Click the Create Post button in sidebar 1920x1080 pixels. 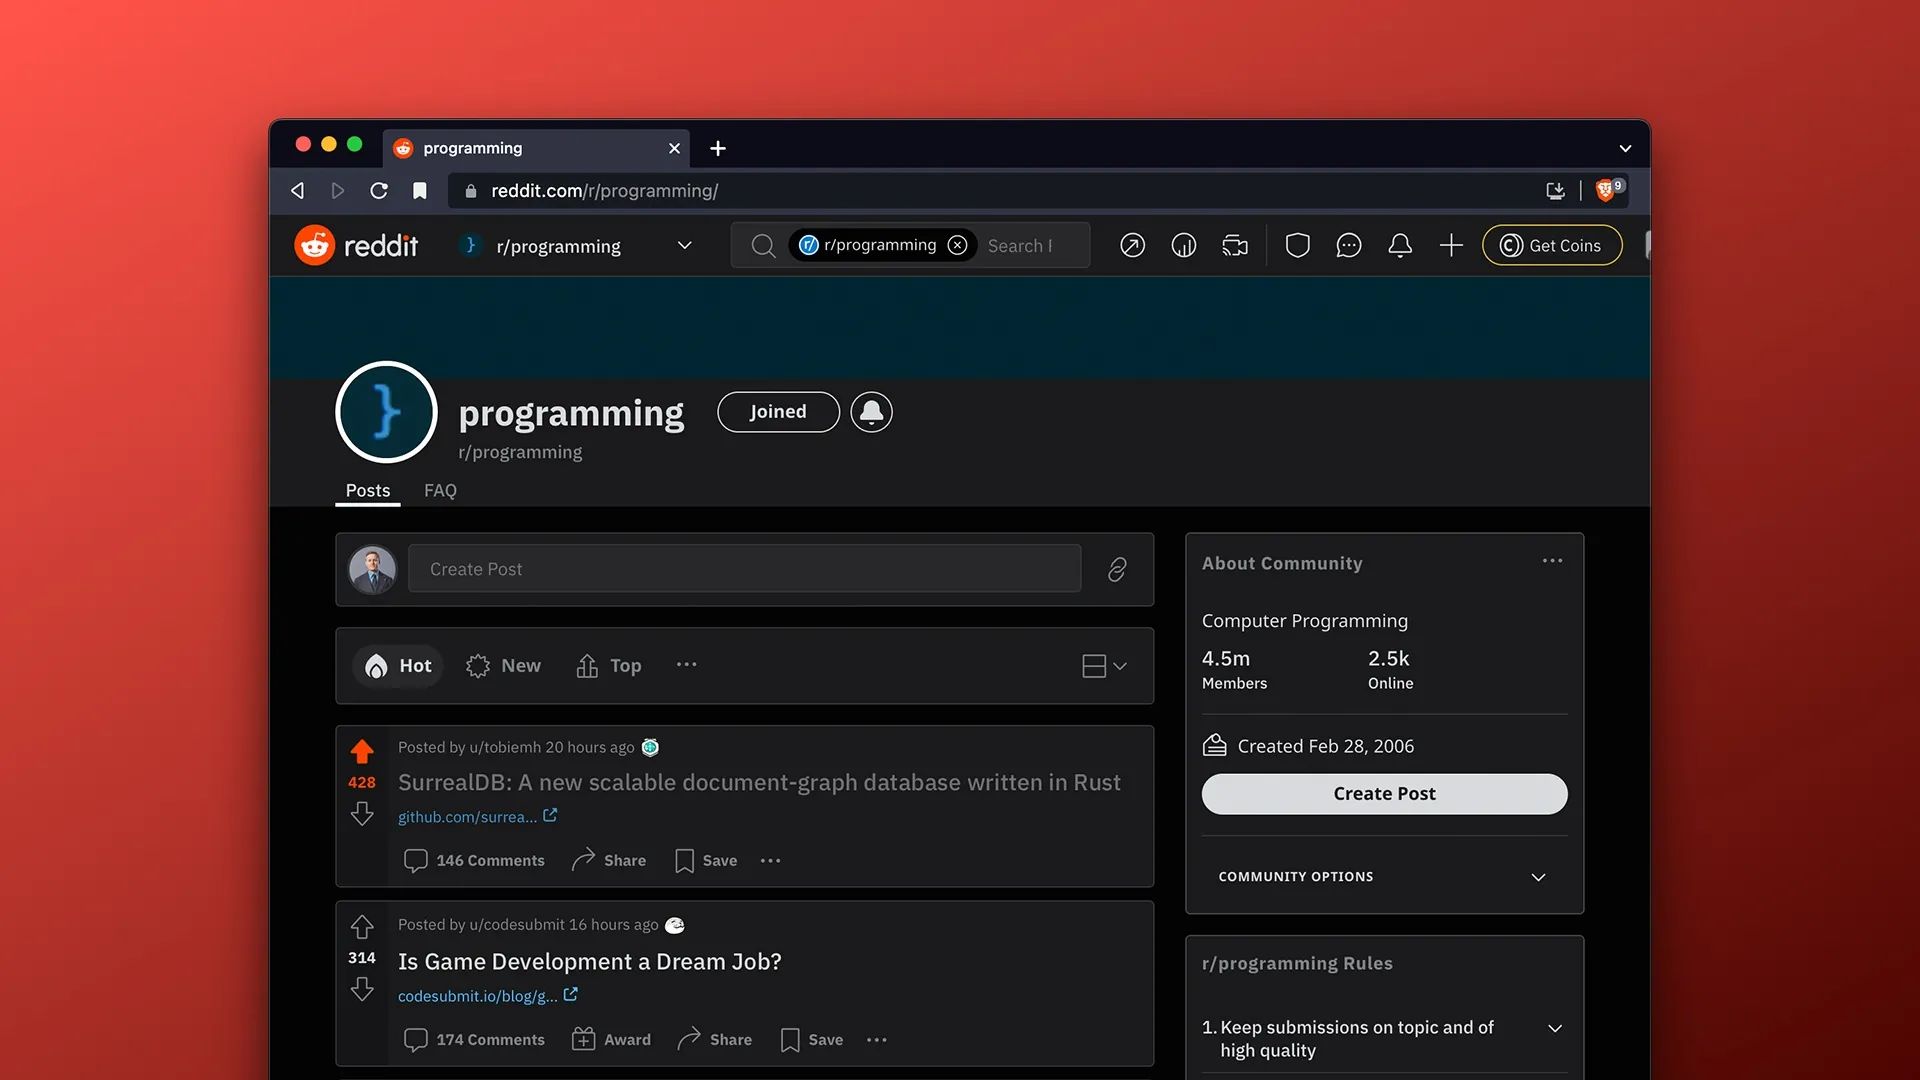(1384, 794)
